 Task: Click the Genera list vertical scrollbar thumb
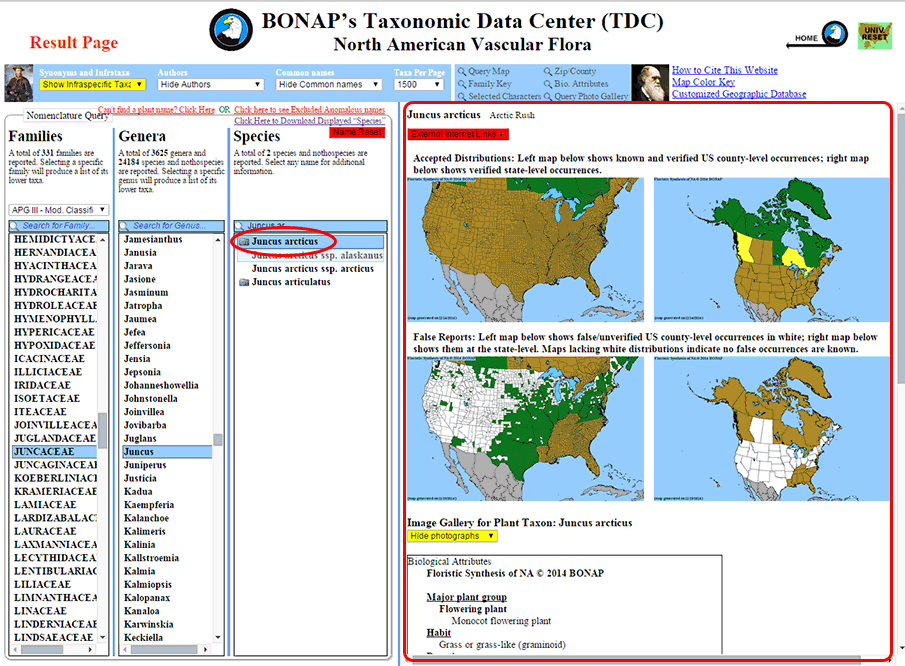218,440
